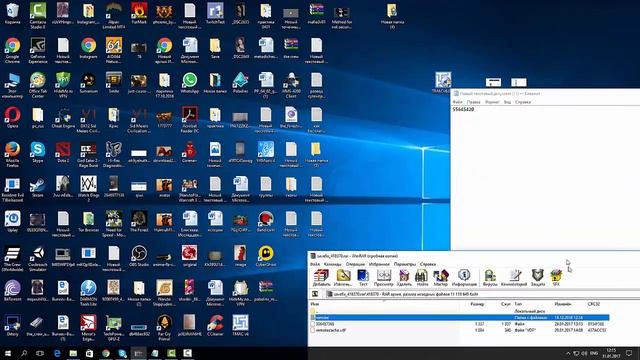Click the Тест (Test) icon in WinRAR
The width and height of the screenshot is (640, 360).
point(363,278)
